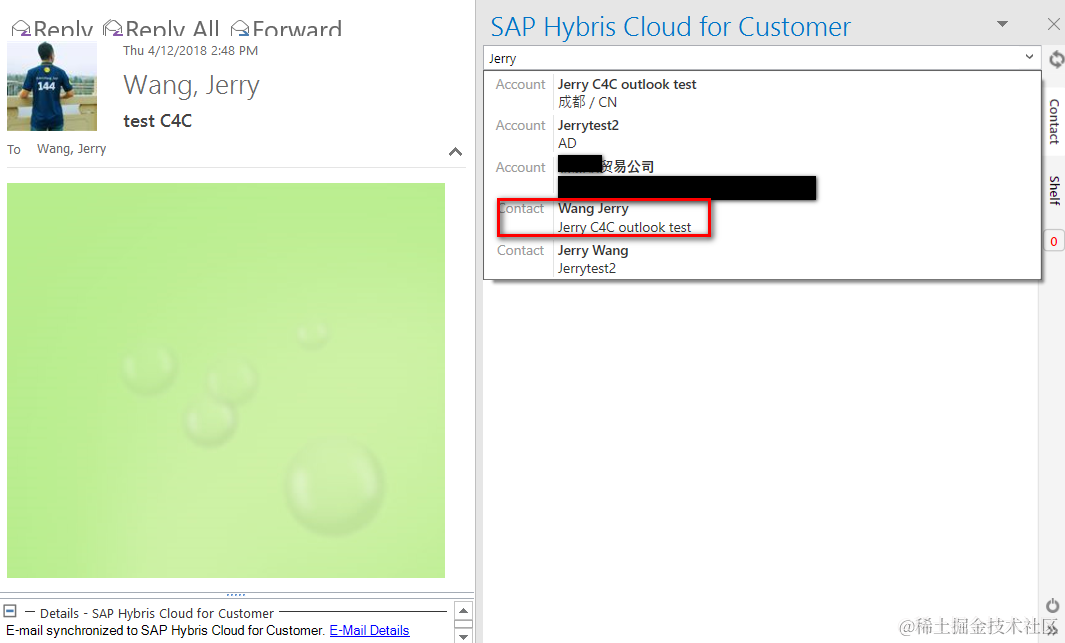1065x643 pixels.
Task: Click the test C4C subject text
Action: point(158,121)
